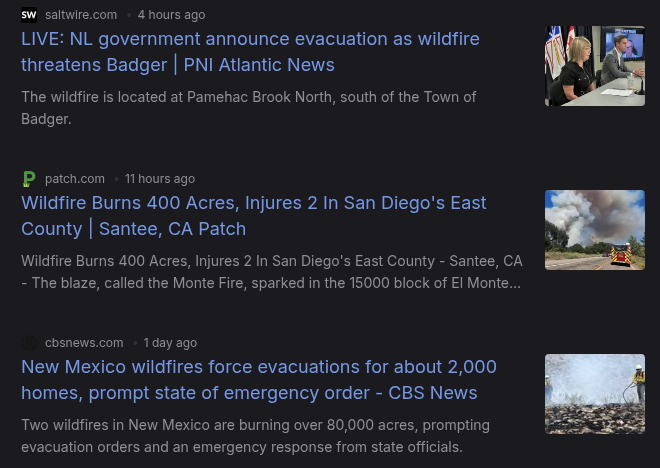Click the smoke and fire truck thumbnail
Image resolution: width=660 pixels, height=468 pixels.
pyautogui.click(x=595, y=230)
